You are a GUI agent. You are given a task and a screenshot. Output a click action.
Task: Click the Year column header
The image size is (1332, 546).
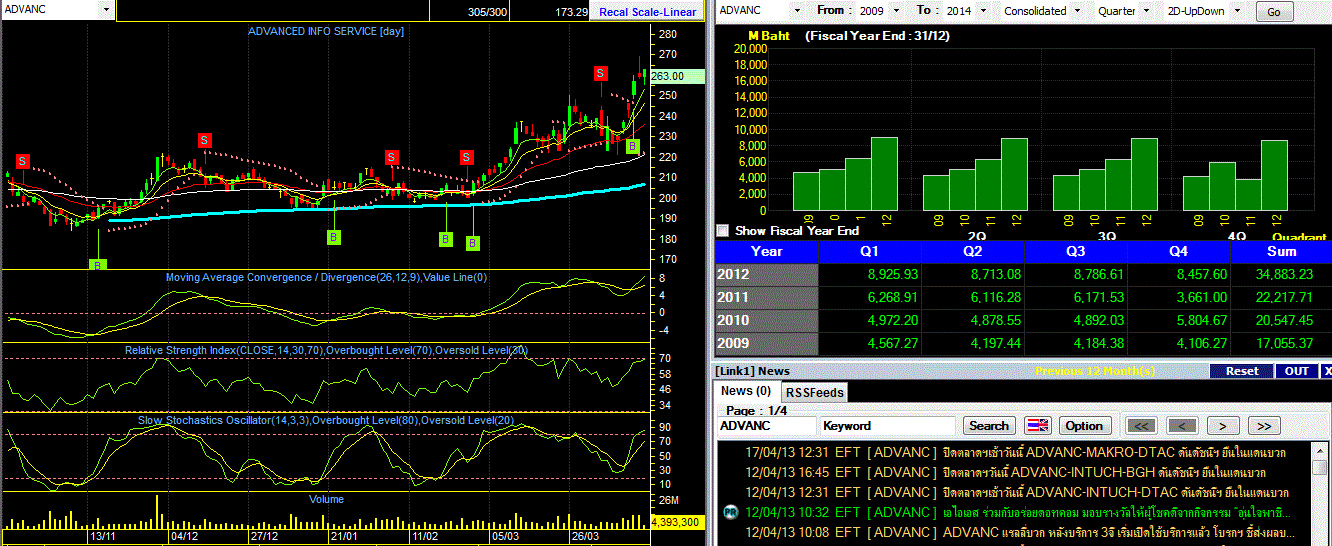click(x=767, y=251)
